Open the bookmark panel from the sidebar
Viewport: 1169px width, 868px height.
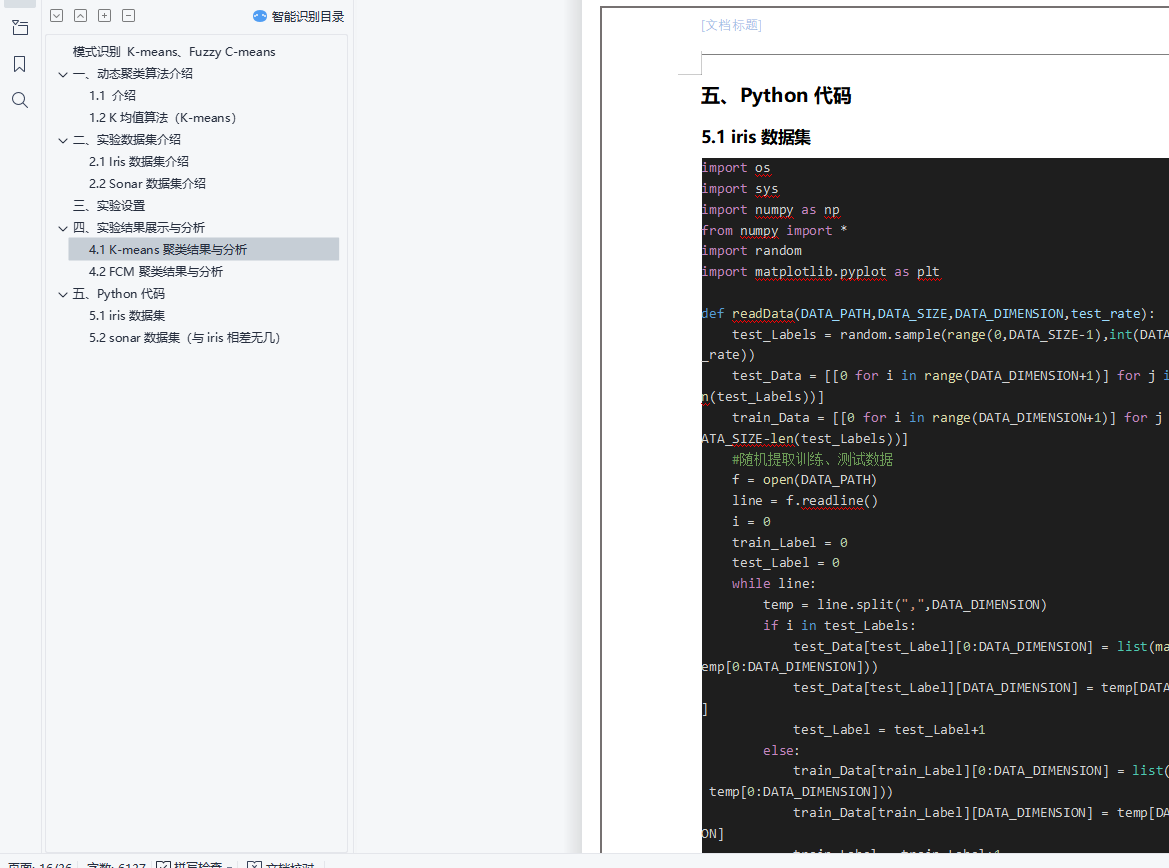[x=19, y=64]
